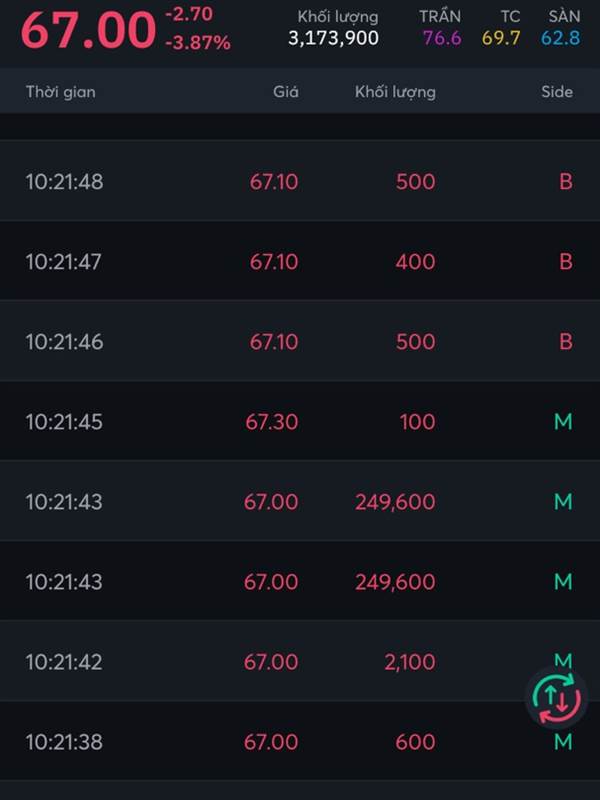Tap the TC reference price 69.7
600x800 pixels.
coord(501,39)
